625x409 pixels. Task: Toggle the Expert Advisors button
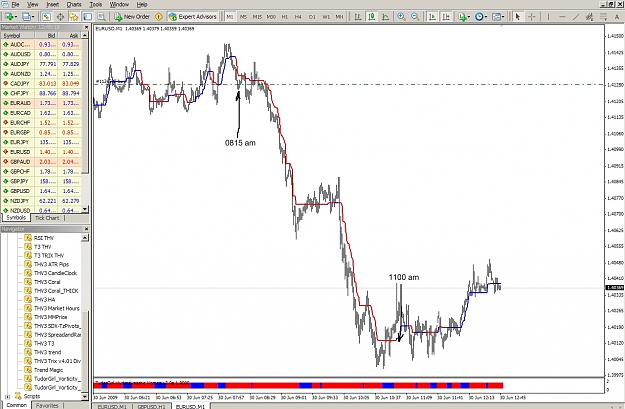(x=193, y=17)
